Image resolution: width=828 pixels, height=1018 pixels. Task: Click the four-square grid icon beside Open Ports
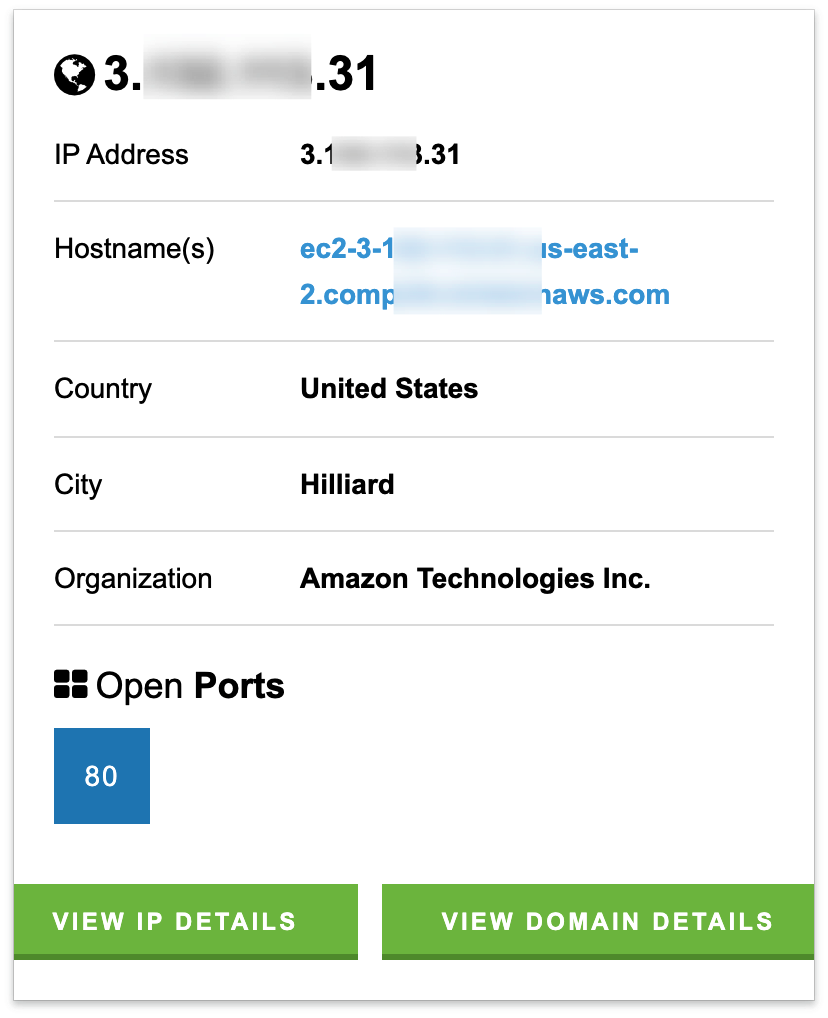point(70,684)
